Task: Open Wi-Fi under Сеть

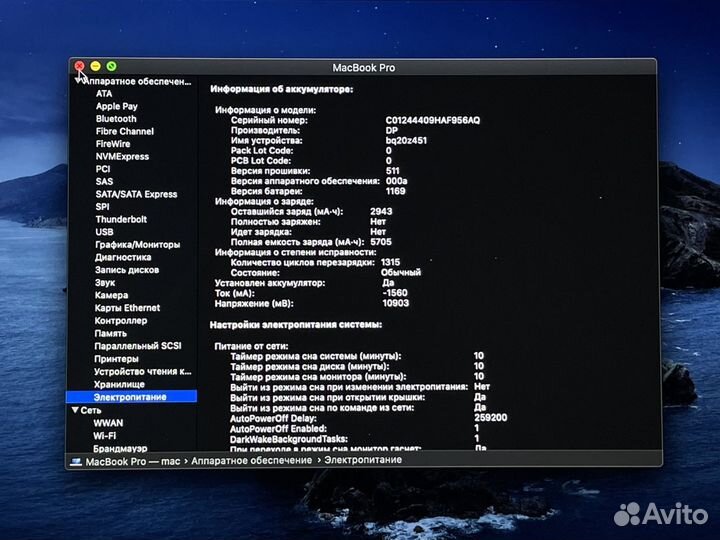Action: pyautogui.click(x=105, y=436)
